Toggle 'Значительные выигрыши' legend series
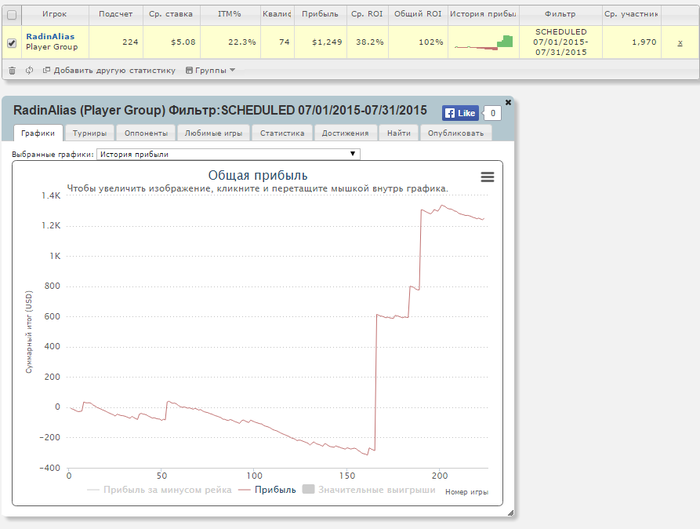The image size is (700, 529). 369,490
